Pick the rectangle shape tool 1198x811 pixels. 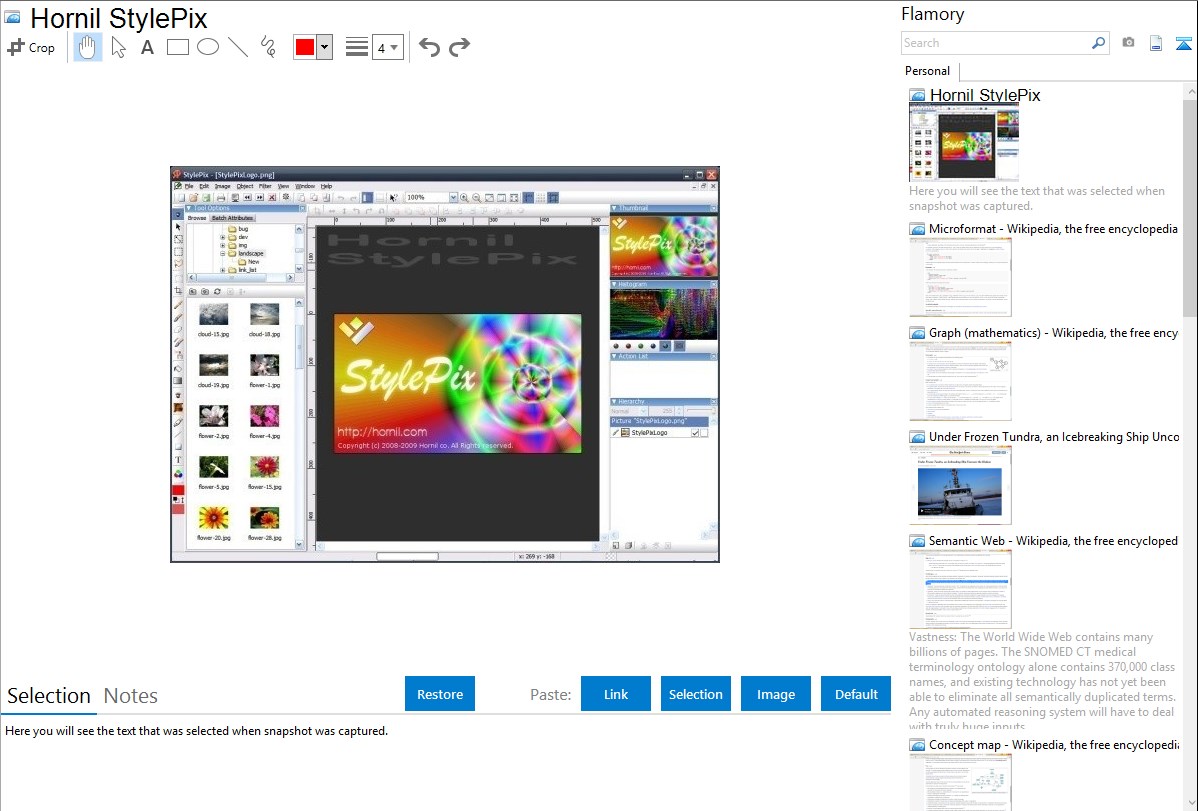178,47
